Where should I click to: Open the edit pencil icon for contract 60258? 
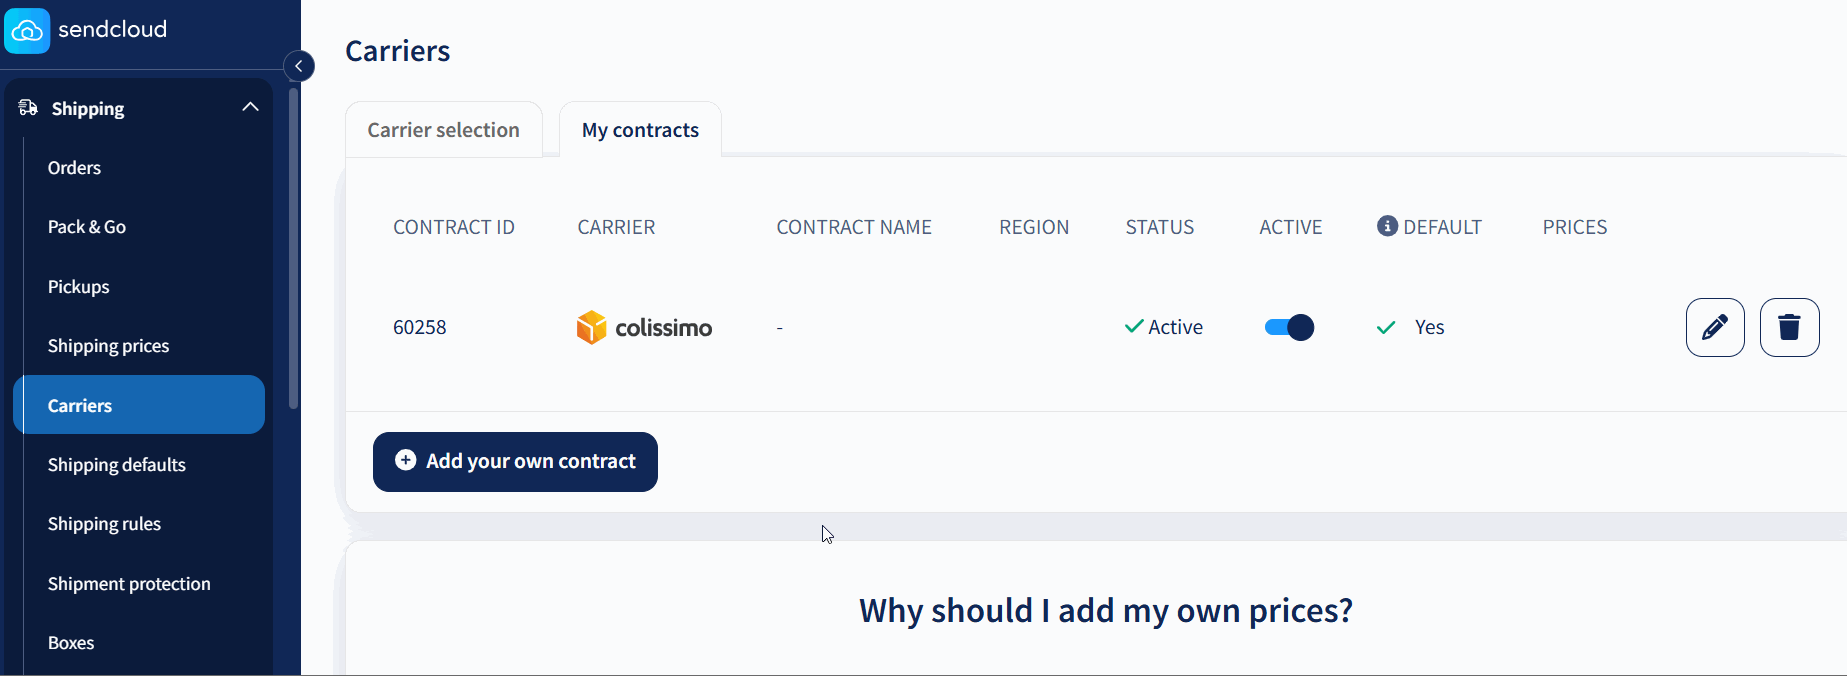[x=1714, y=327]
